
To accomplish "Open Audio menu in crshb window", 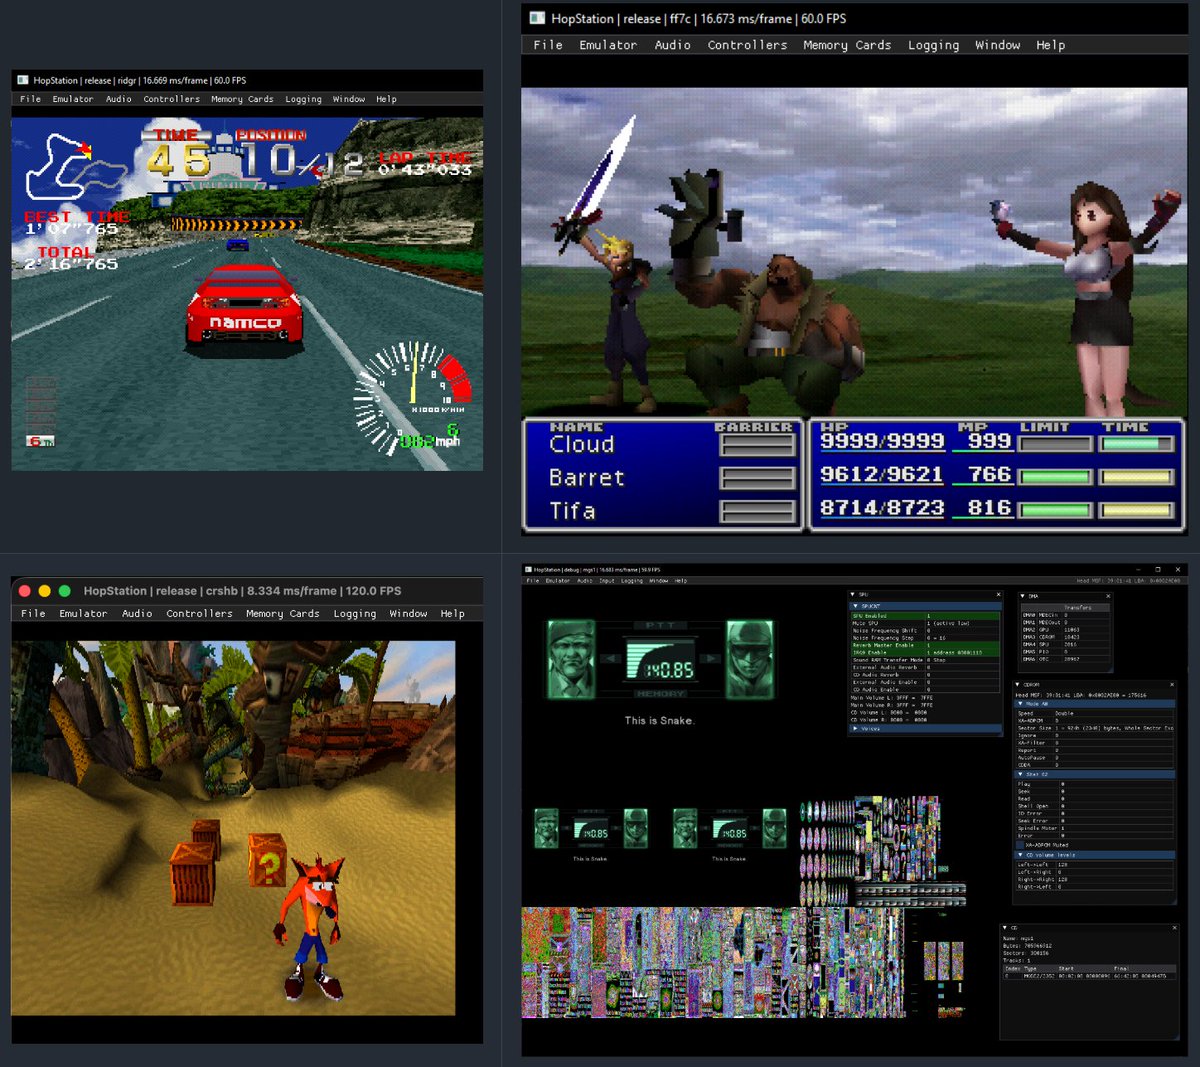I will (138, 614).
